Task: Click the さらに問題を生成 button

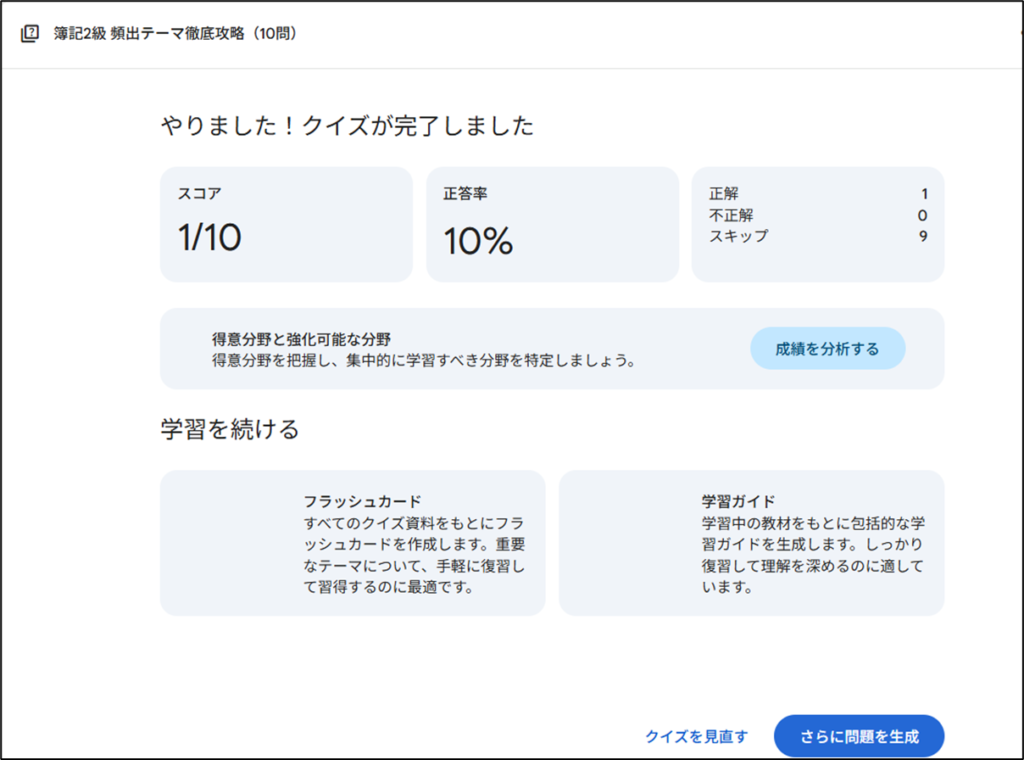Action: 858,735
